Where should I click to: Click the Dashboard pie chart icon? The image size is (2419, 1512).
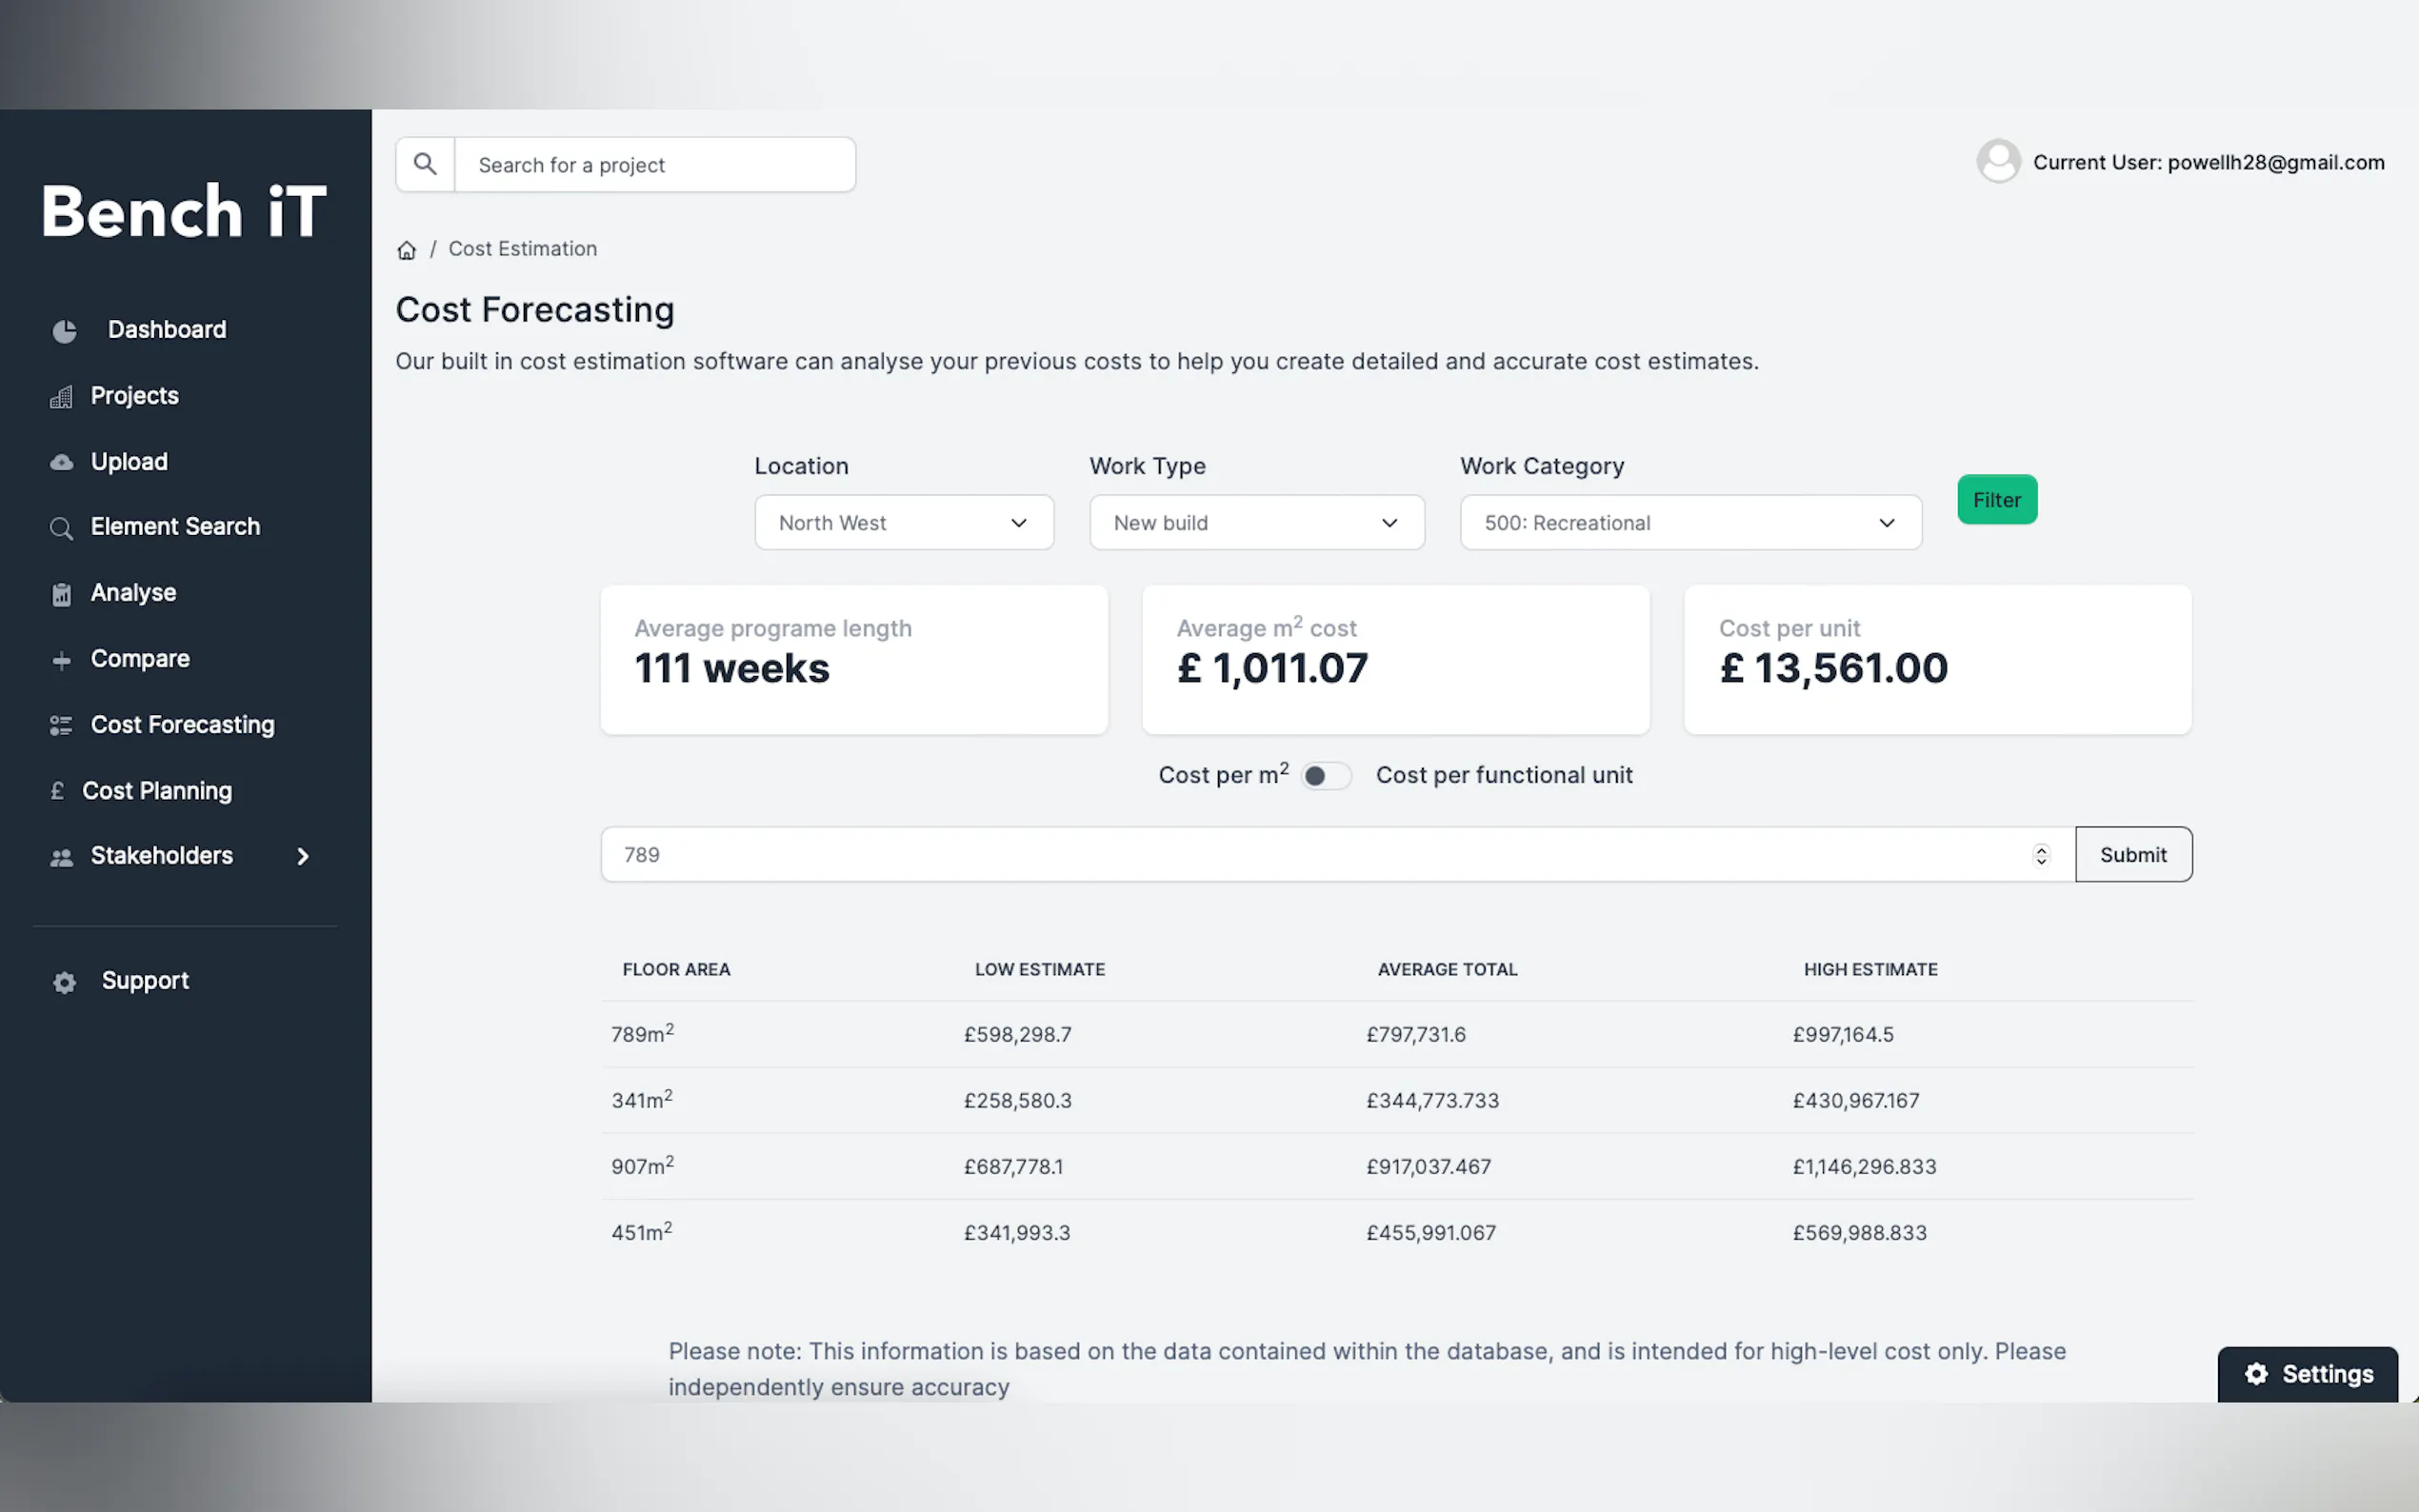[x=64, y=331]
